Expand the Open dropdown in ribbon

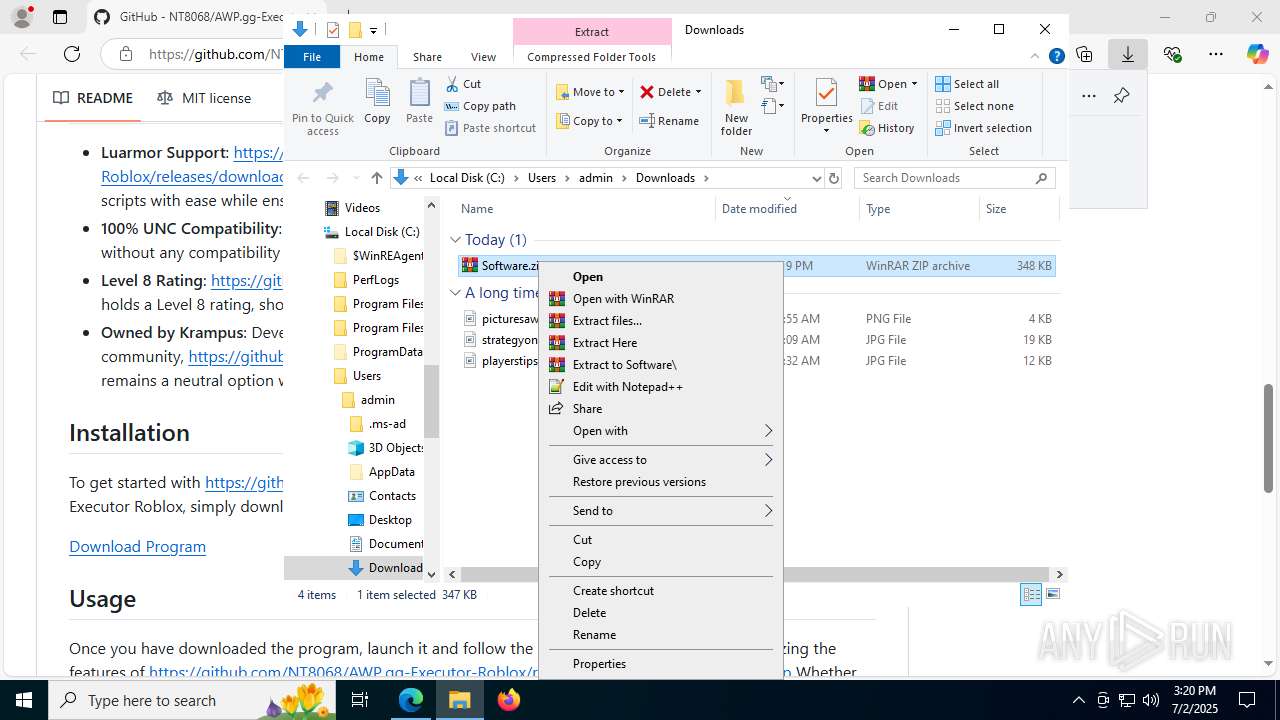914,84
